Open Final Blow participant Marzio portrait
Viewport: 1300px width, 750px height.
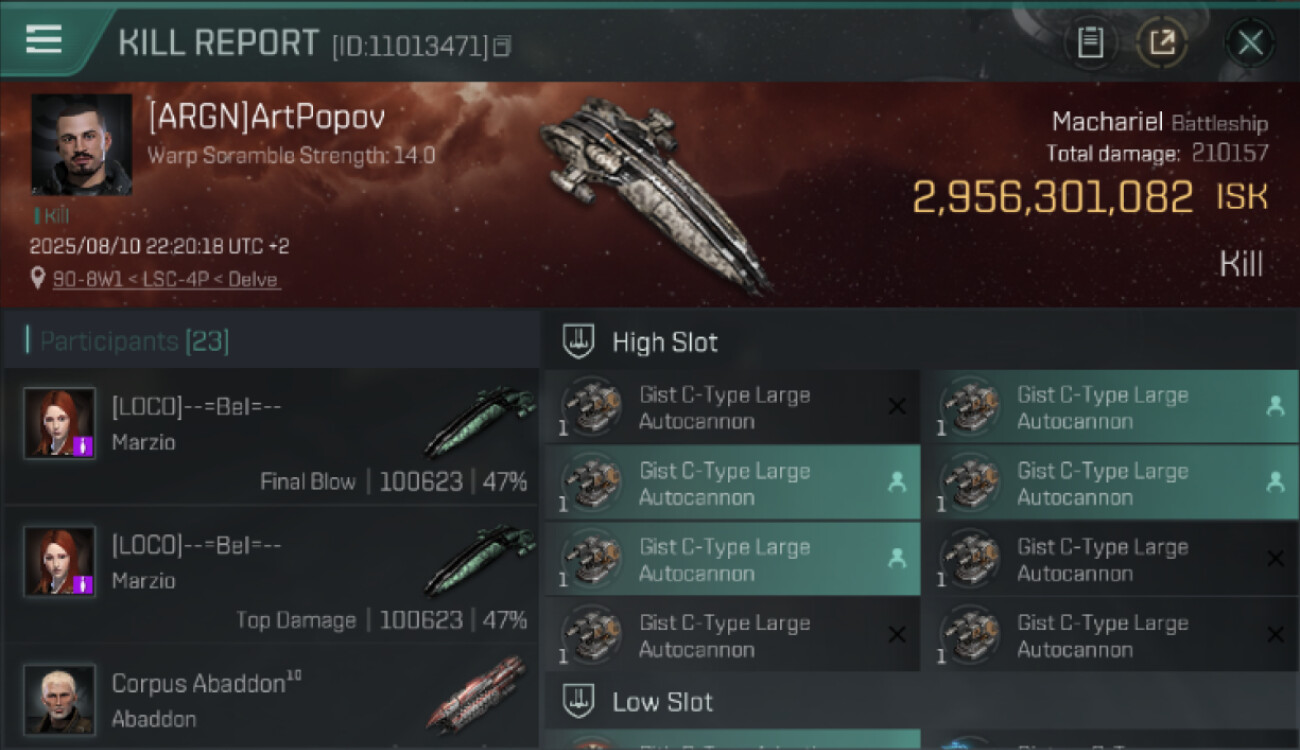click(x=60, y=423)
